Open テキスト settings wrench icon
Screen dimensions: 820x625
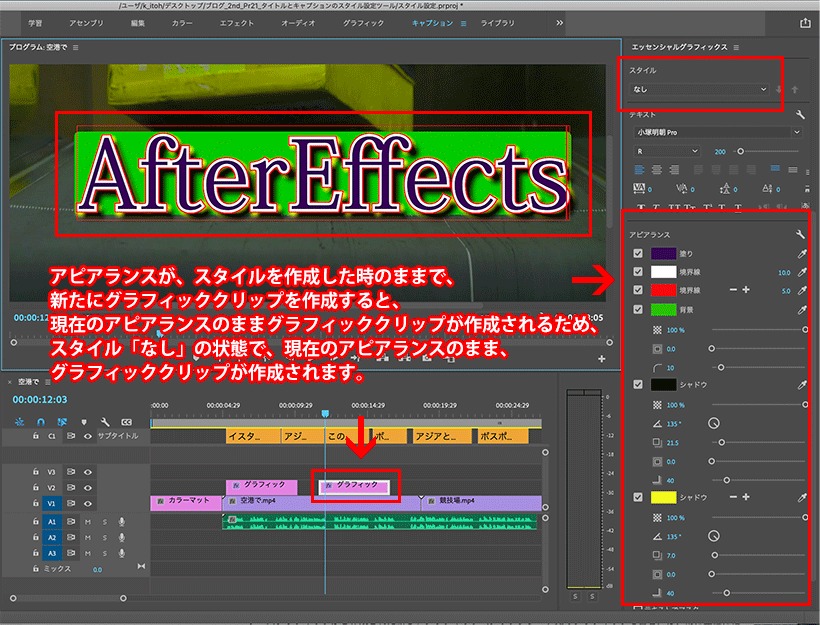pos(800,115)
